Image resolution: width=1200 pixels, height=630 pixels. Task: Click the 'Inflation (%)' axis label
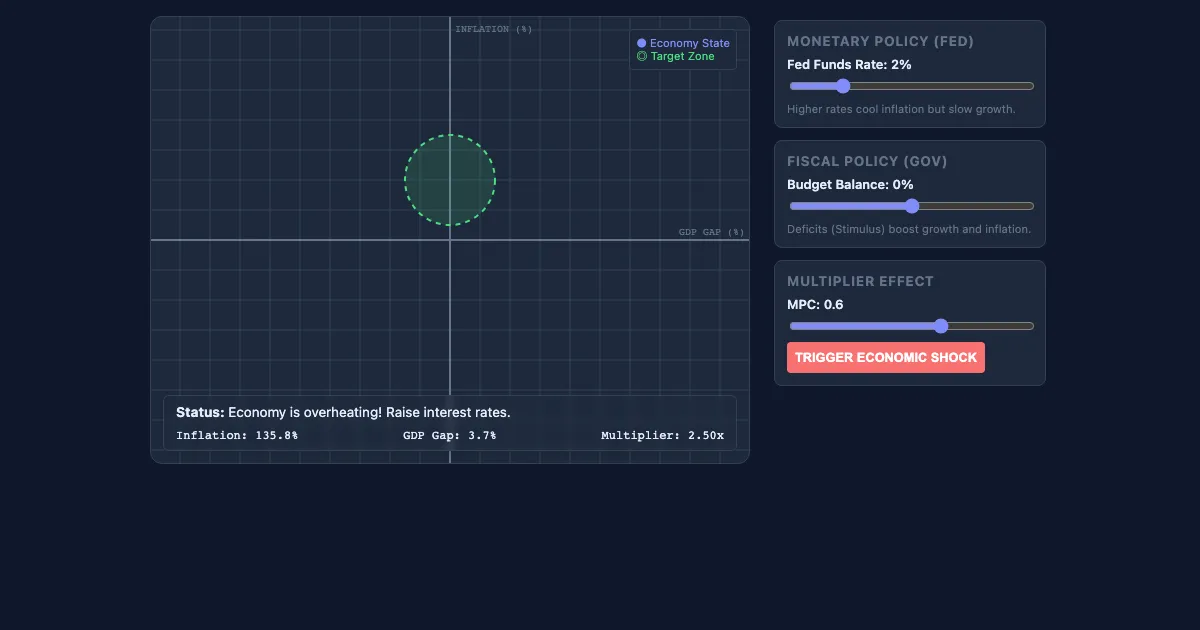[x=494, y=29]
